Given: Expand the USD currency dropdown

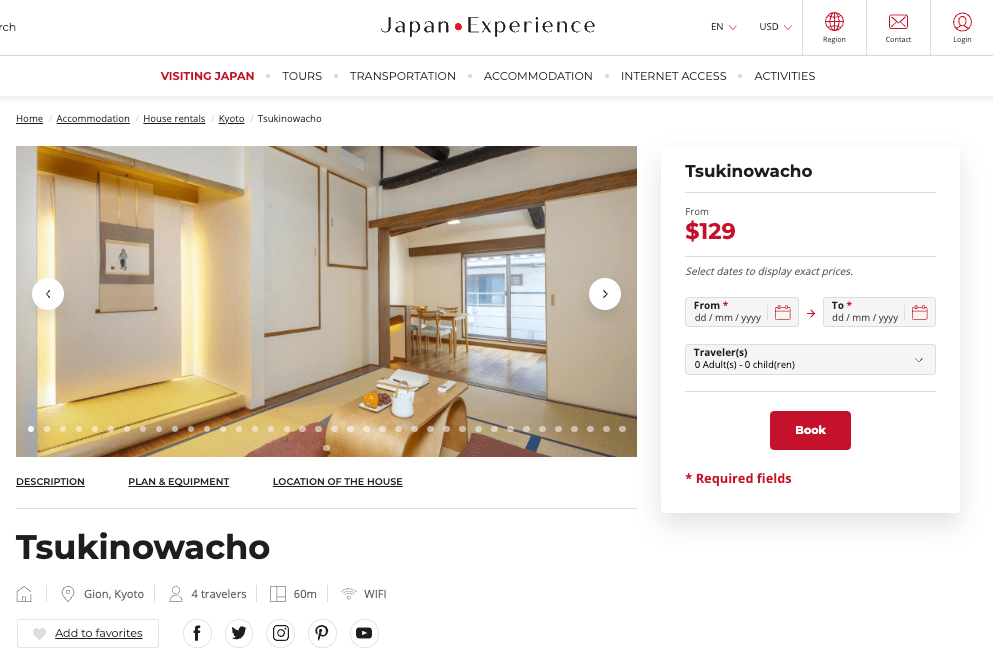Looking at the screenshot, I should coord(776,27).
